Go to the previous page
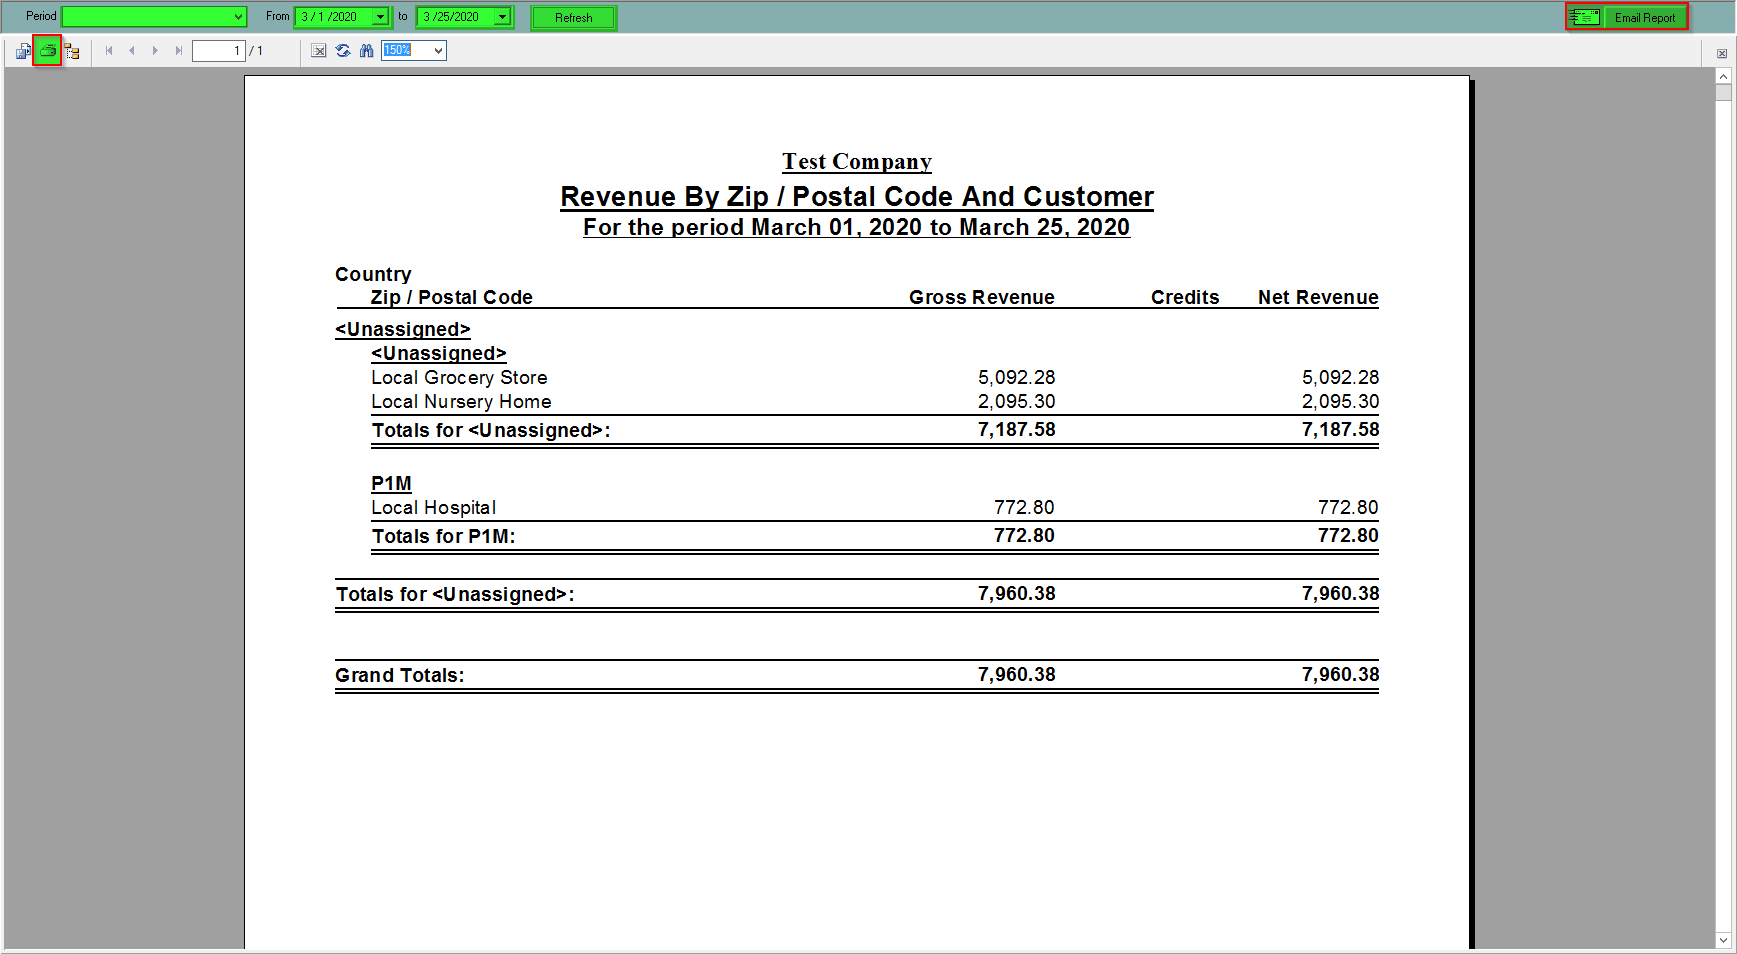The image size is (1737, 954). [132, 51]
